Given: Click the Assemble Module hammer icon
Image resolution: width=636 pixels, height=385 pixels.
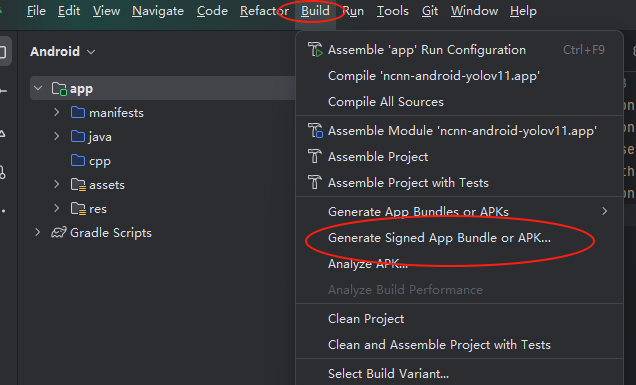Looking at the screenshot, I should (315, 131).
